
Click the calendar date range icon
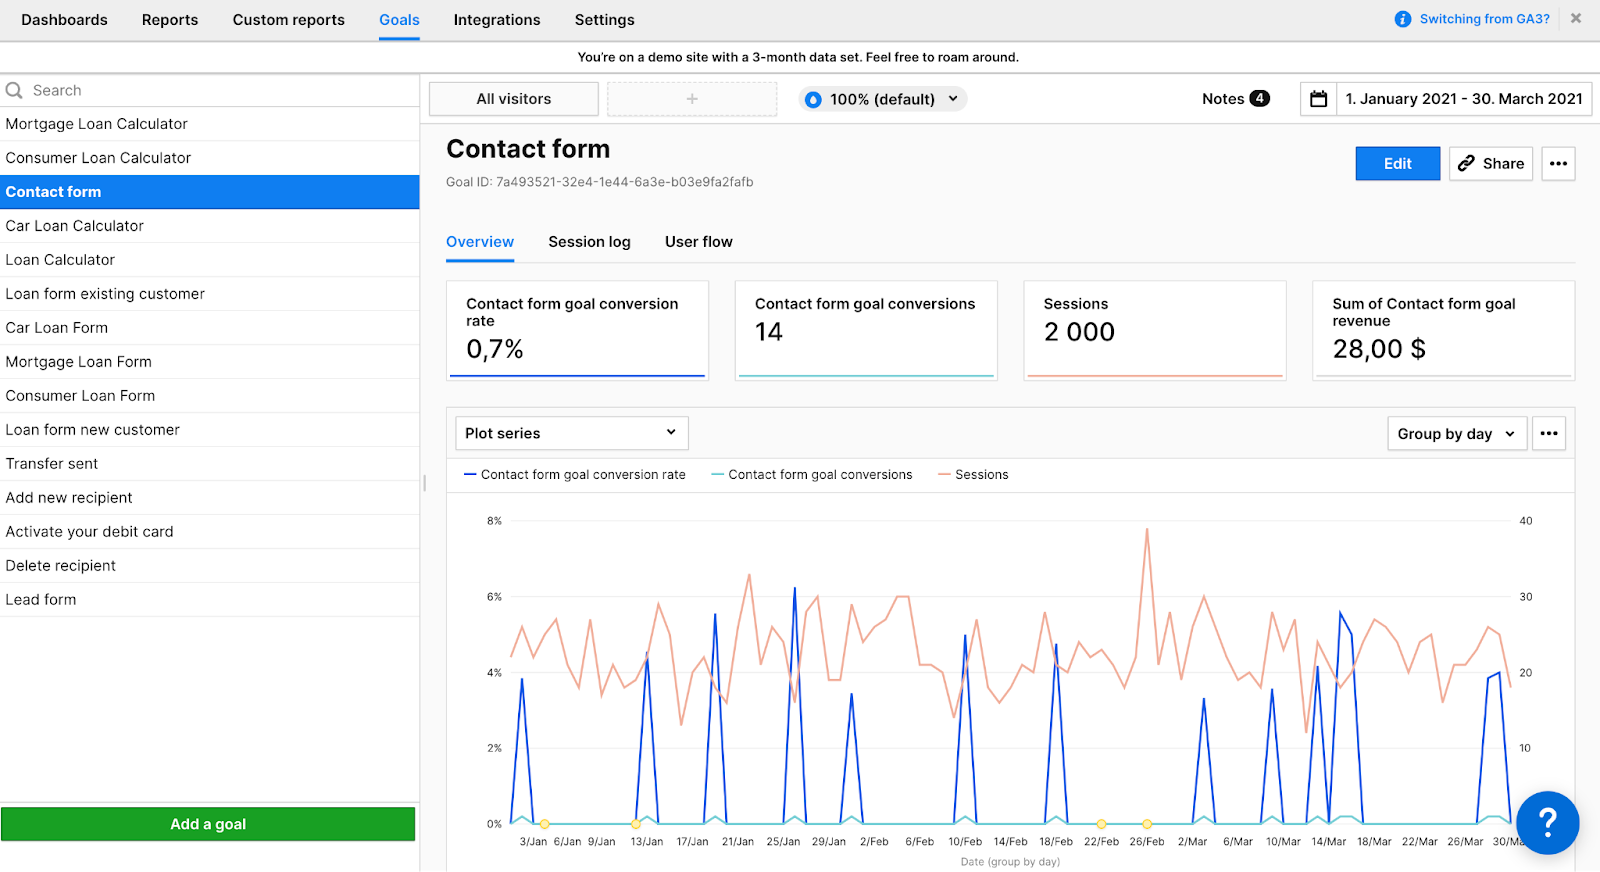[1318, 99]
